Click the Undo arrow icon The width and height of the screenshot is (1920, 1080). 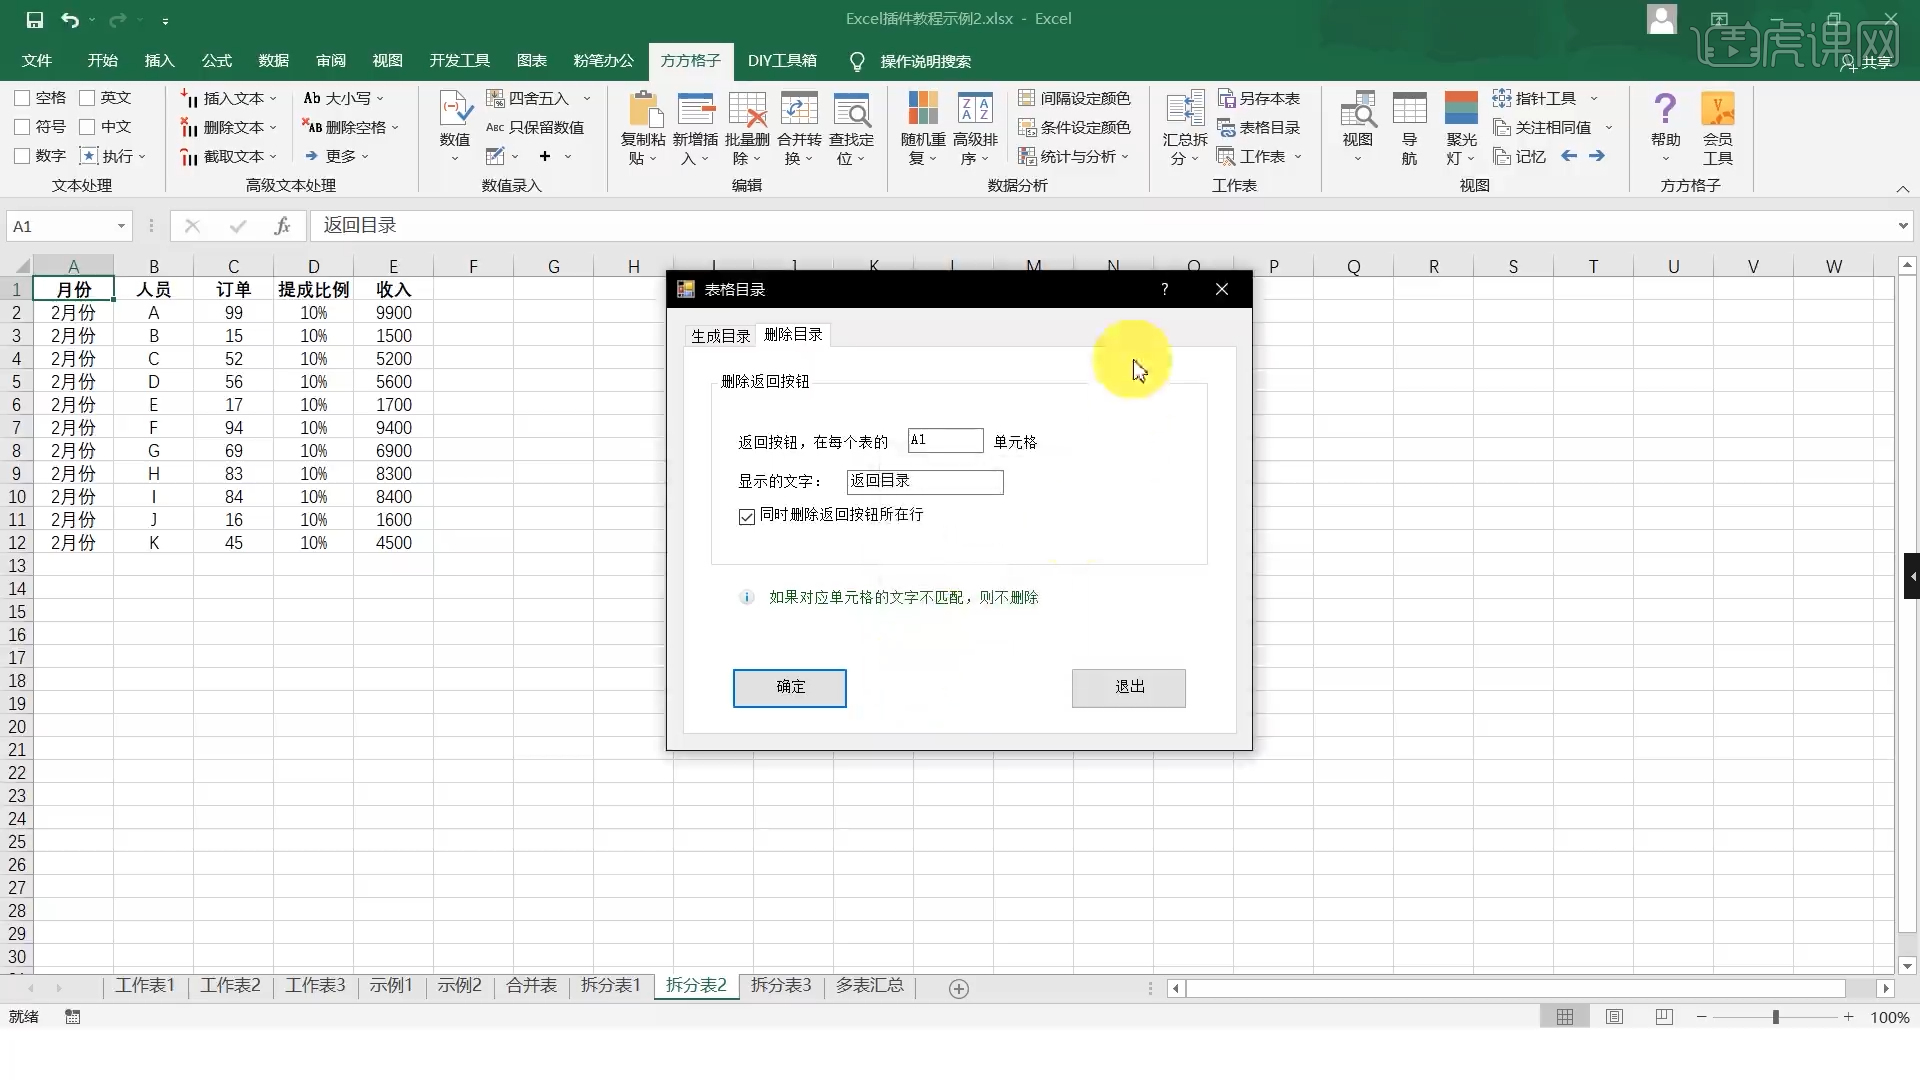pyautogui.click(x=69, y=19)
